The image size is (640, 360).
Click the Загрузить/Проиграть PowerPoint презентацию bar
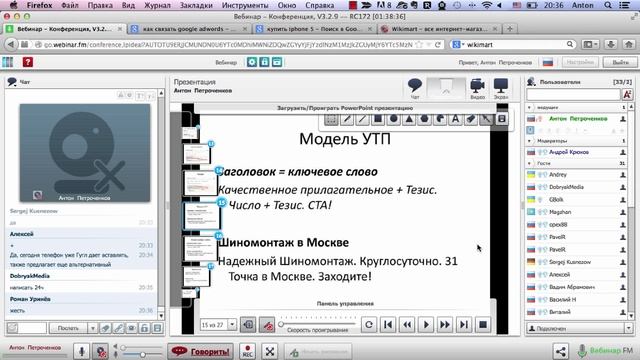point(345,108)
